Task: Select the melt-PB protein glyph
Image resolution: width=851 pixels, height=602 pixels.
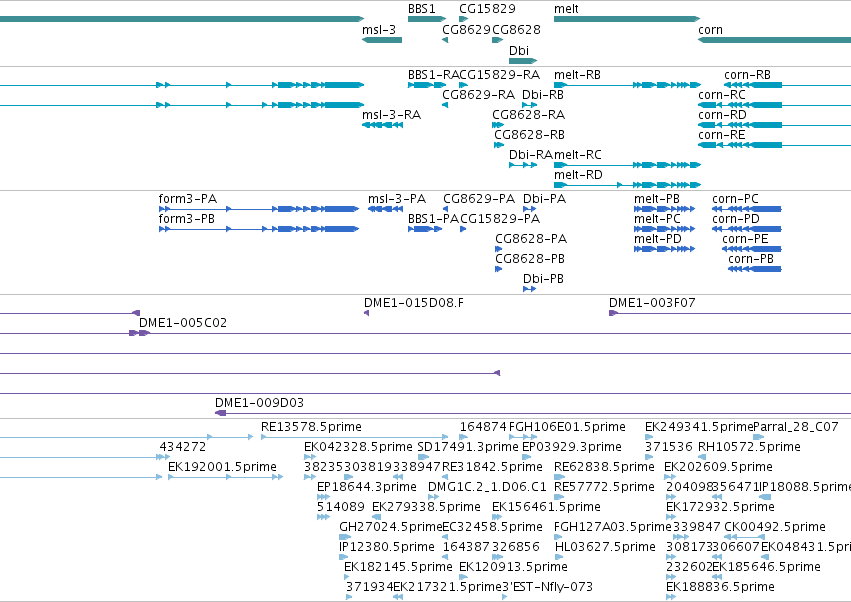Action: coord(664,208)
